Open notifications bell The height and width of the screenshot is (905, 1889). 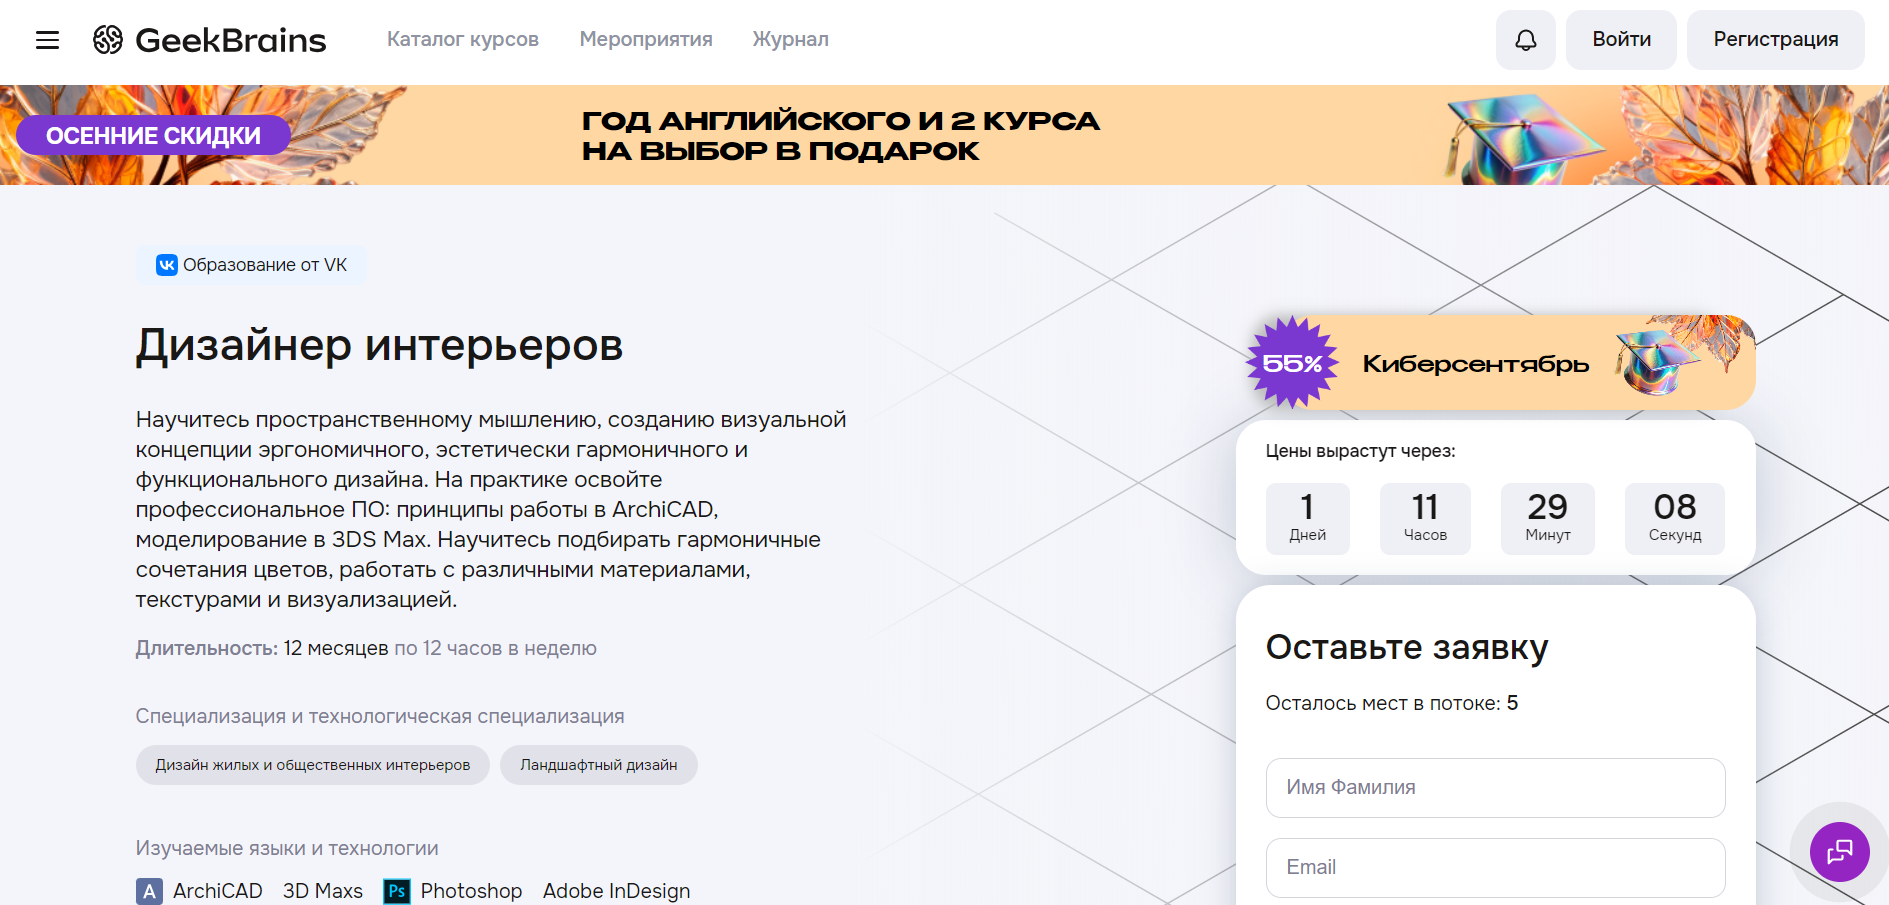point(1525,40)
